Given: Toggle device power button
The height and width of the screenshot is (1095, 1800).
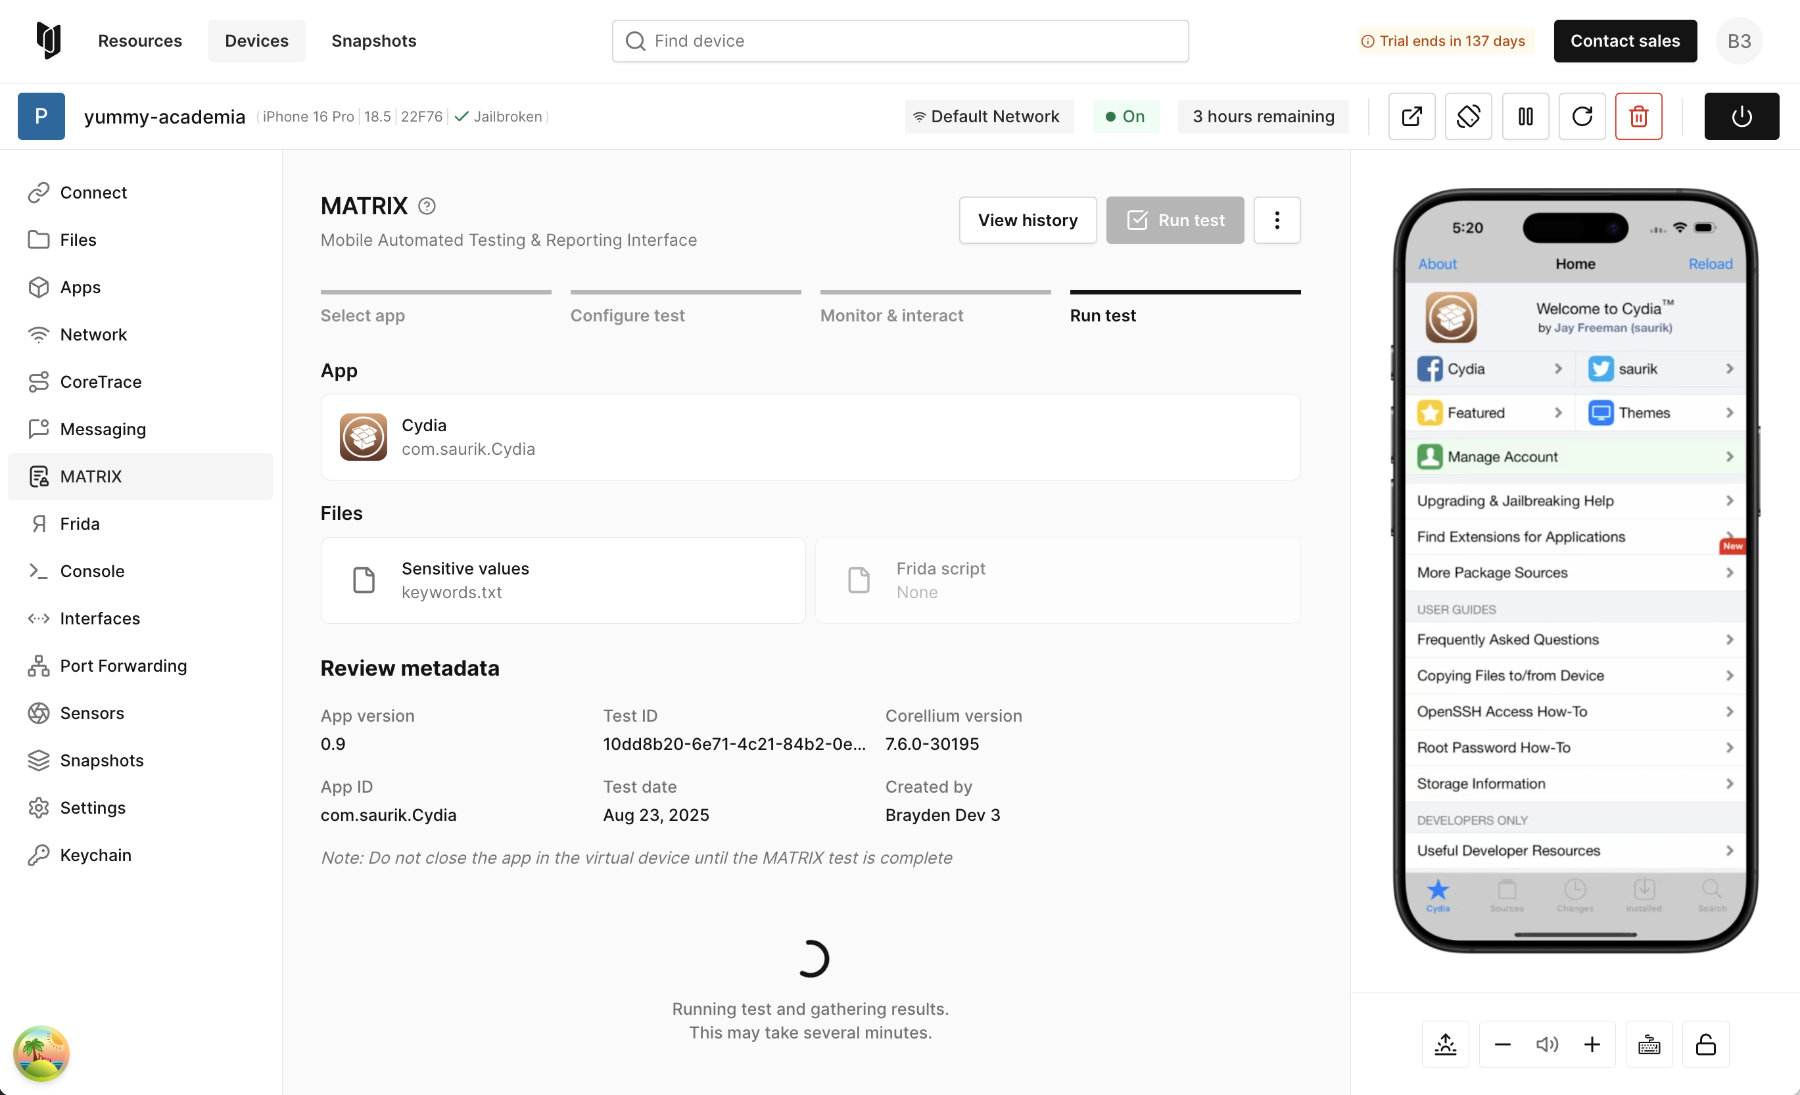Looking at the screenshot, I should [x=1741, y=117].
